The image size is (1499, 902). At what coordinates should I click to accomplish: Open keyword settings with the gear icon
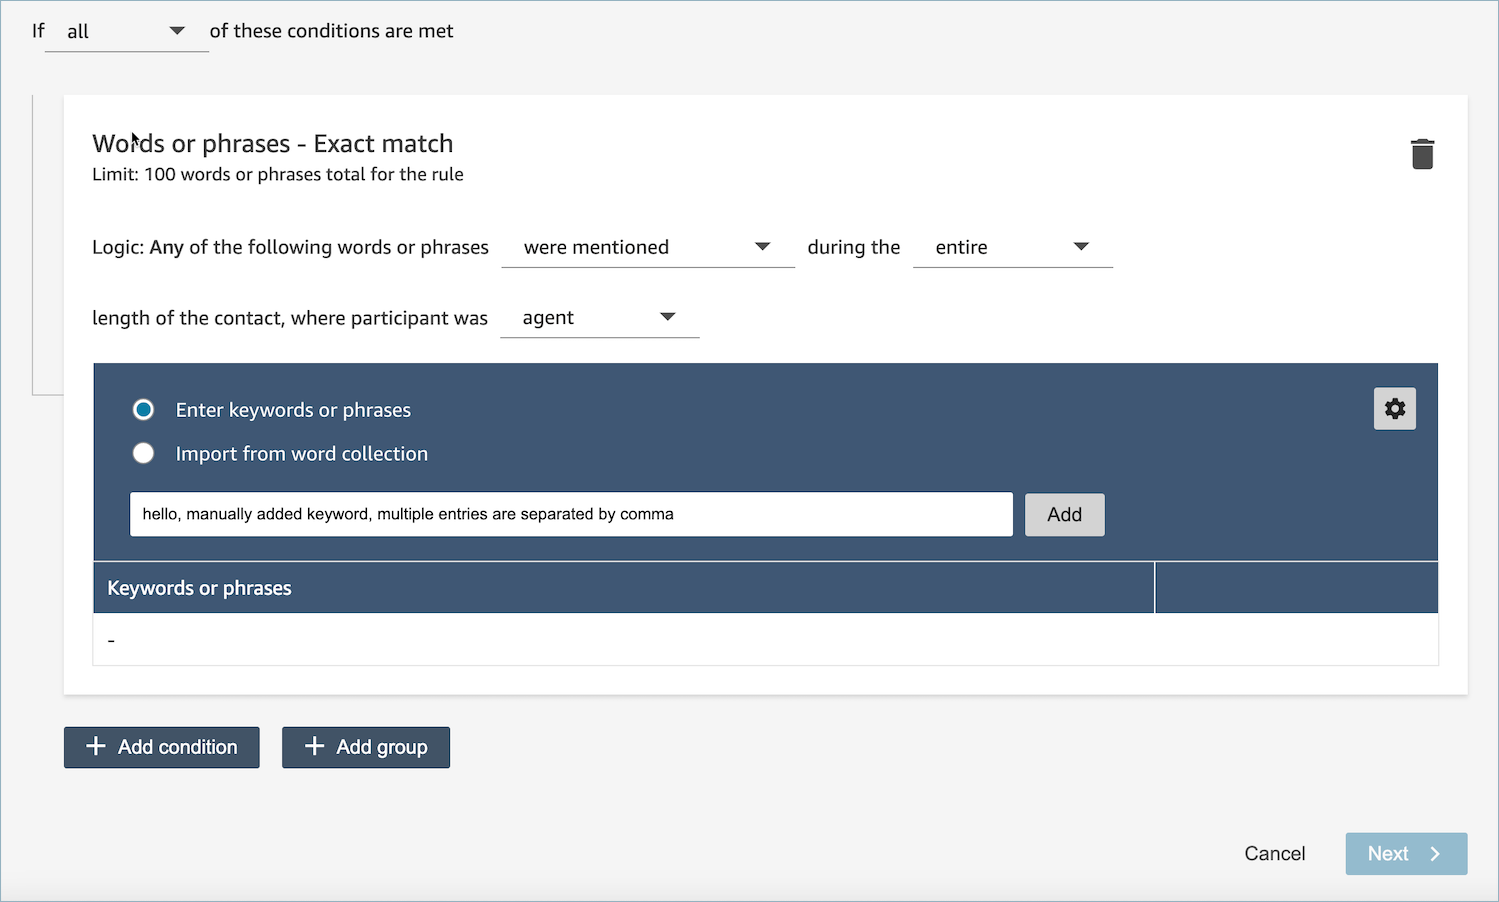(1394, 408)
